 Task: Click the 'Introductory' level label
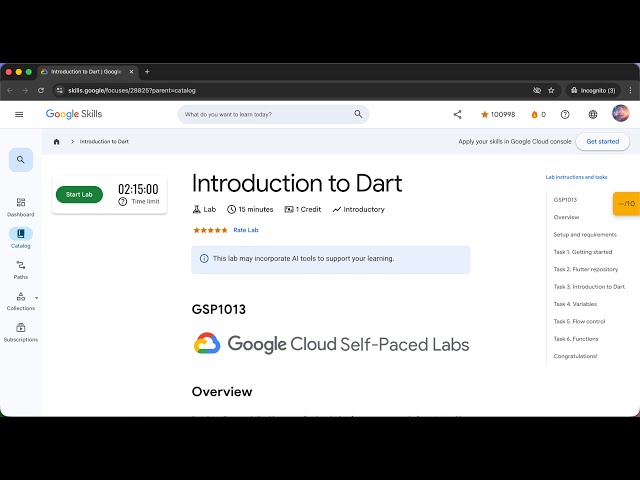point(358,209)
